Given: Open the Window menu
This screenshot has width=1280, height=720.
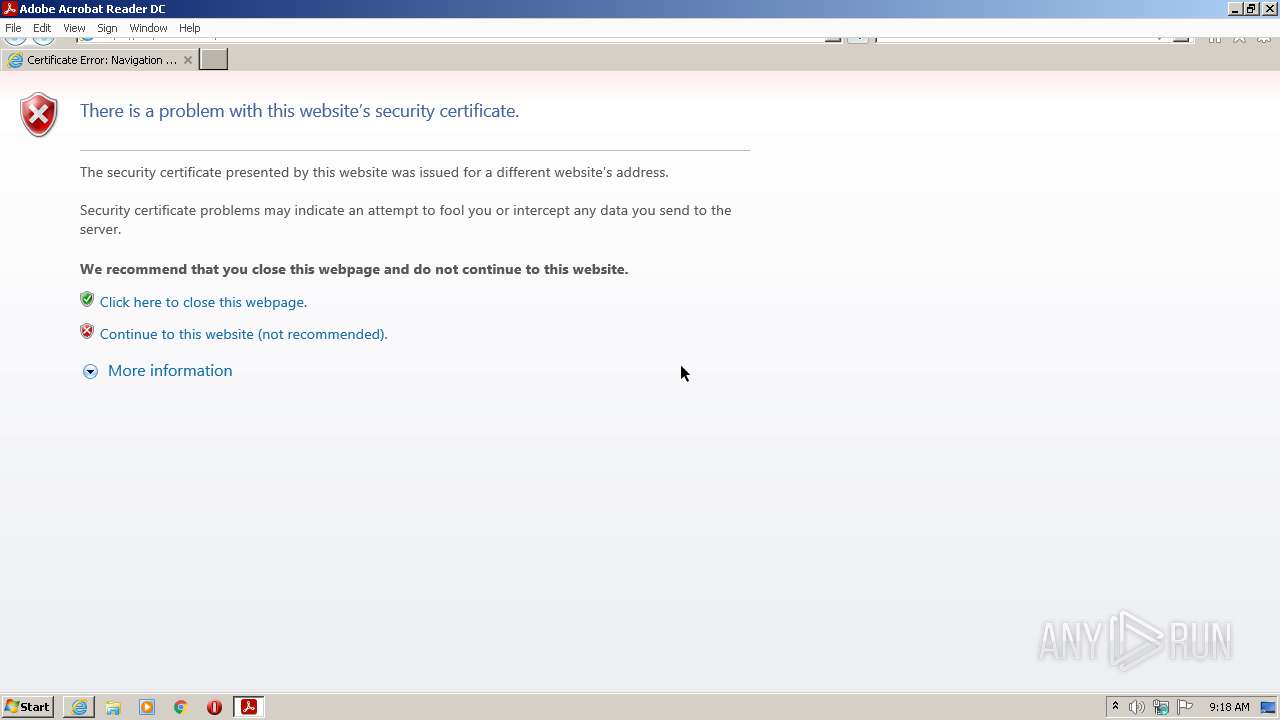Looking at the screenshot, I should 148,28.
